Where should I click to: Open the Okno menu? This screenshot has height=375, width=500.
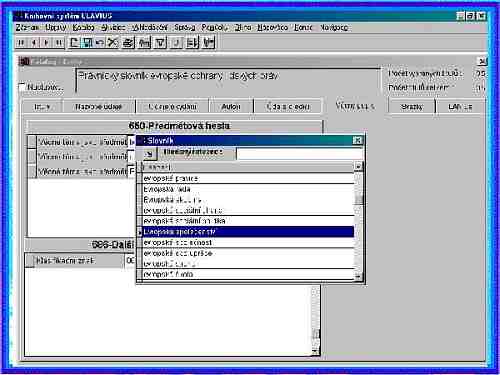[242, 27]
